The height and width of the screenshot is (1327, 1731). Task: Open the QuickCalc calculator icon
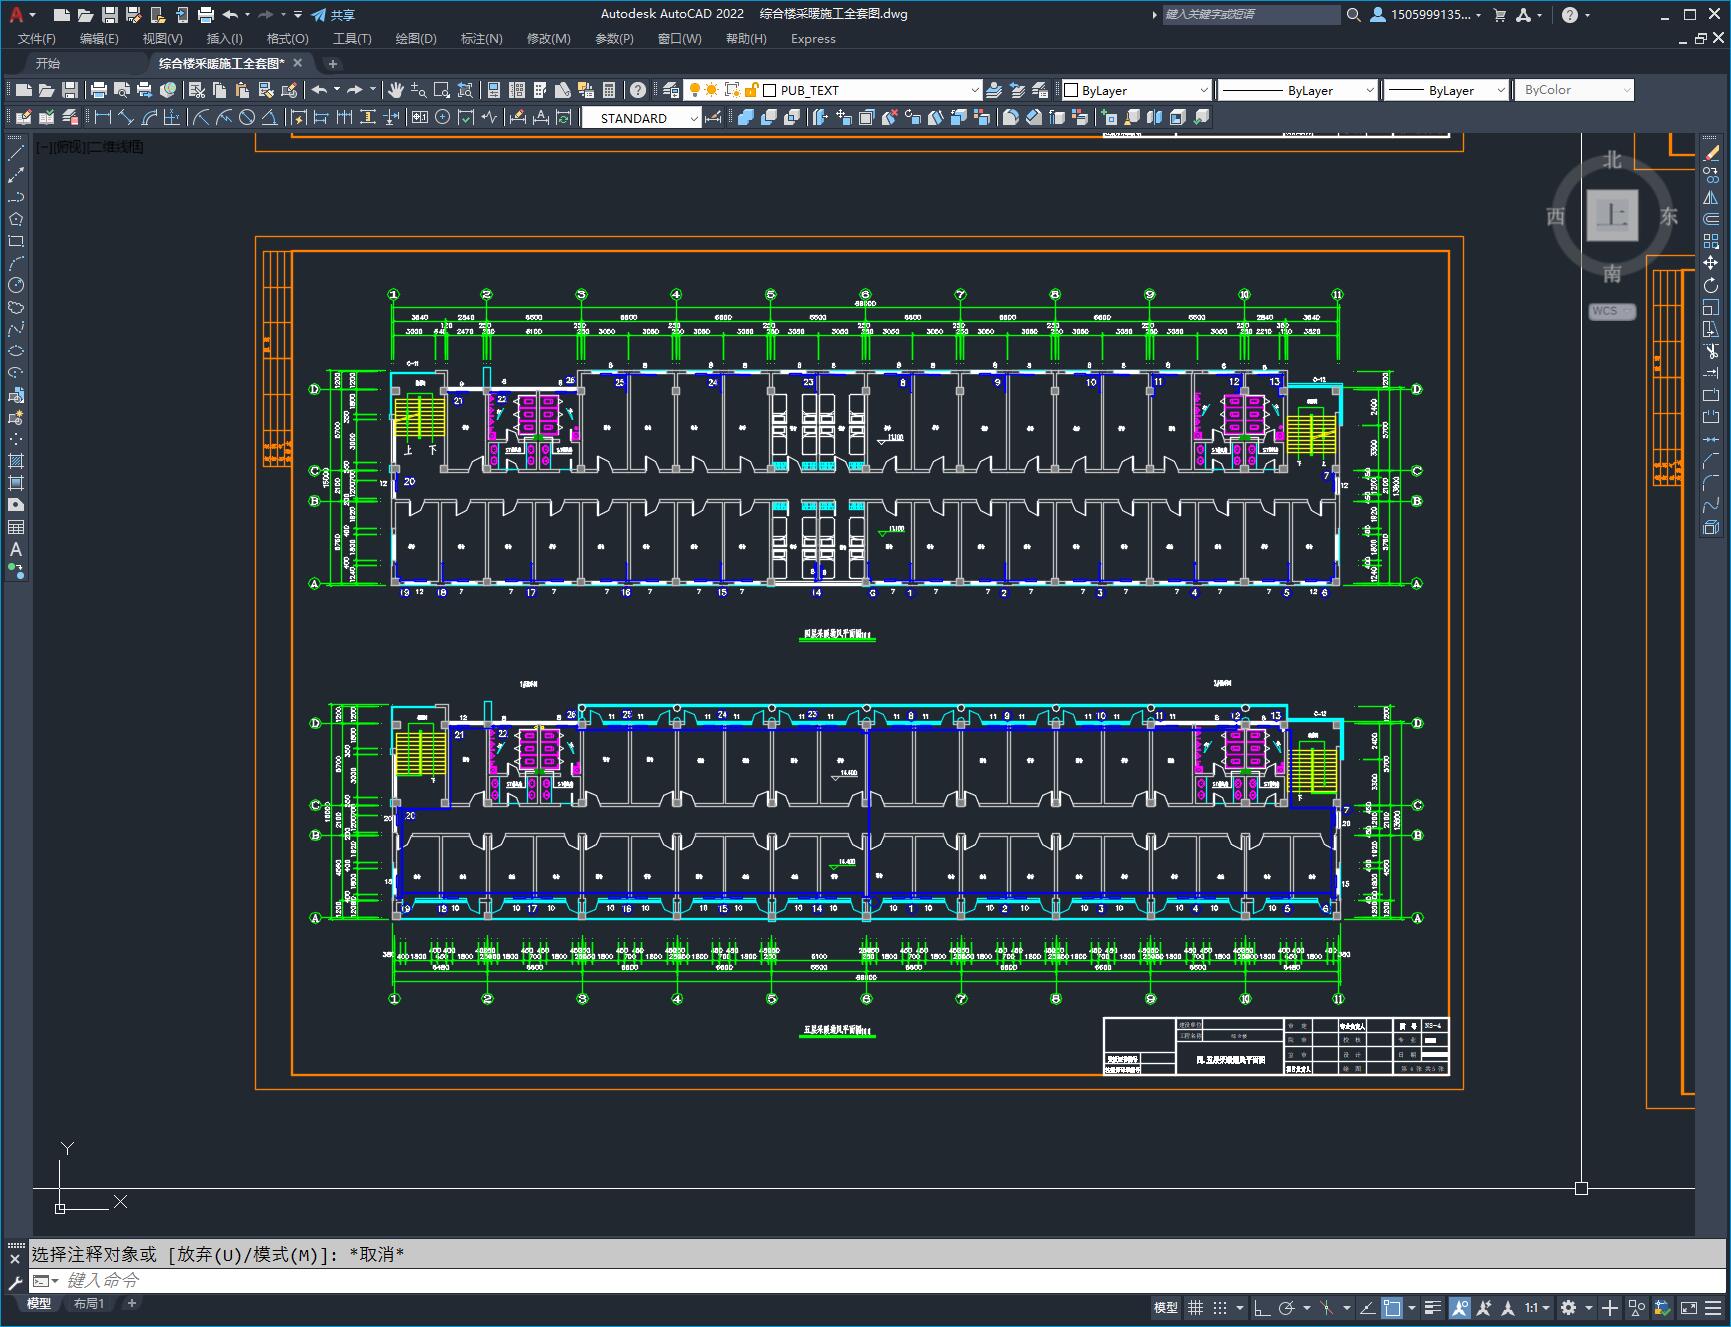coord(608,90)
